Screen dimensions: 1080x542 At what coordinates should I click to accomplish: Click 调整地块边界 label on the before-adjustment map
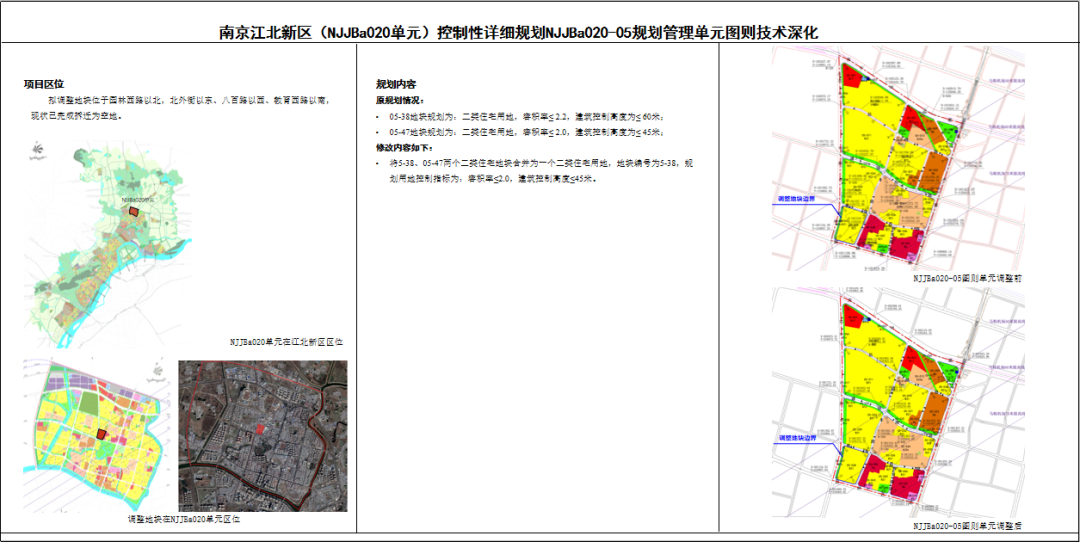point(796,199)
